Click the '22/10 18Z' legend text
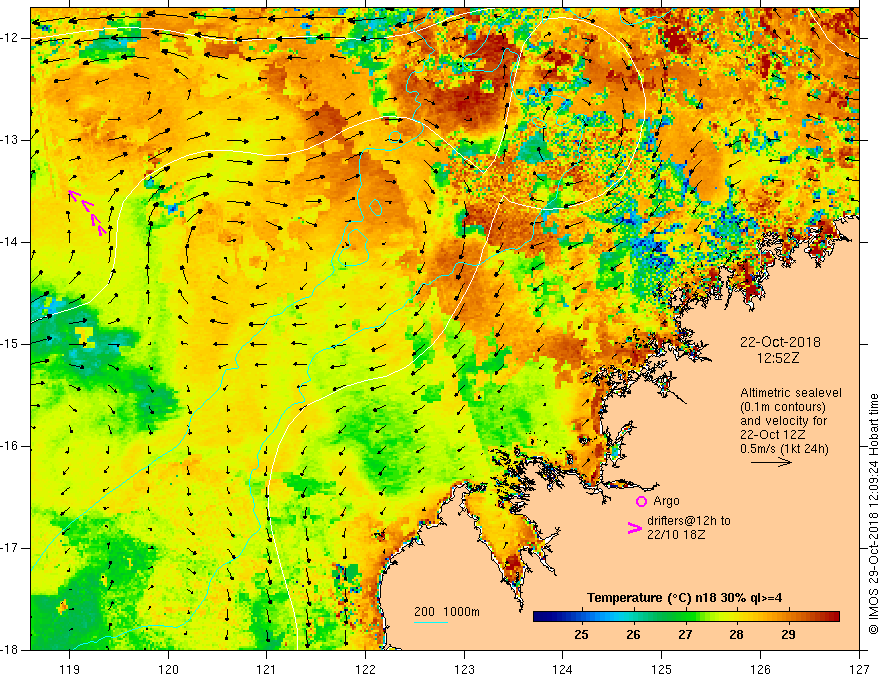880x680 pixels. 676,535
